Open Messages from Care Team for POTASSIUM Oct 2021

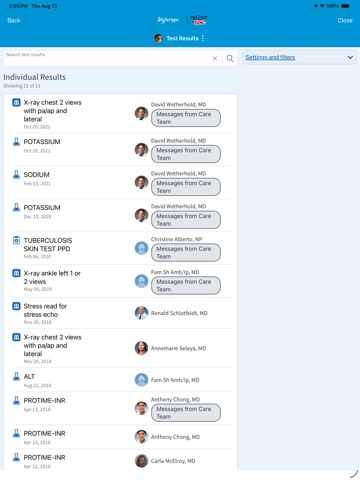(186, 154)
